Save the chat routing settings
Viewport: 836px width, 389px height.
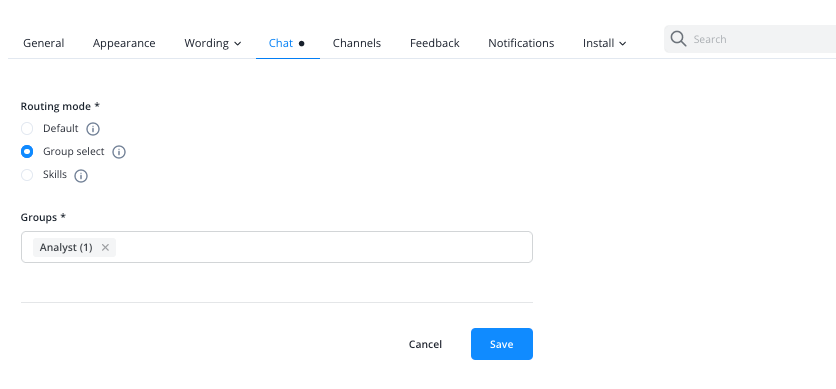pos(502,344)
